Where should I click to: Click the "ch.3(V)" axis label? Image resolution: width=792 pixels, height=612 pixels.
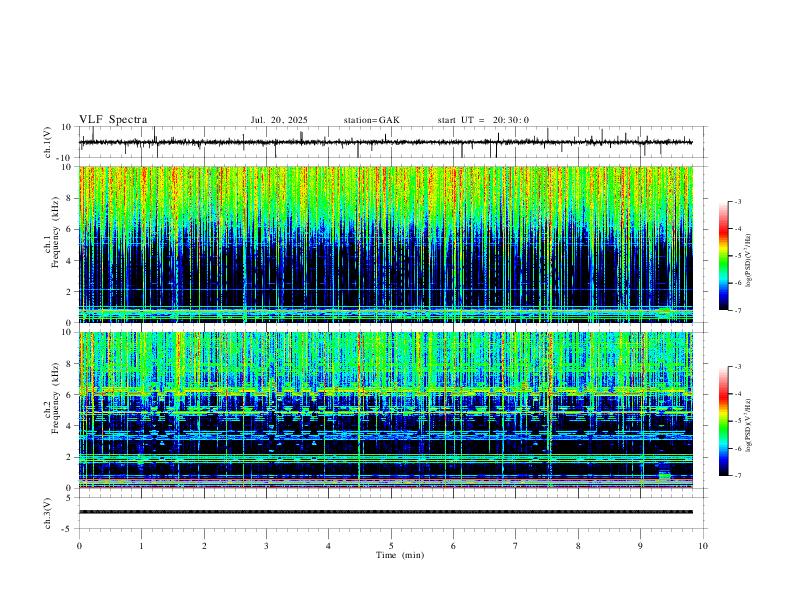coord(47,513)
